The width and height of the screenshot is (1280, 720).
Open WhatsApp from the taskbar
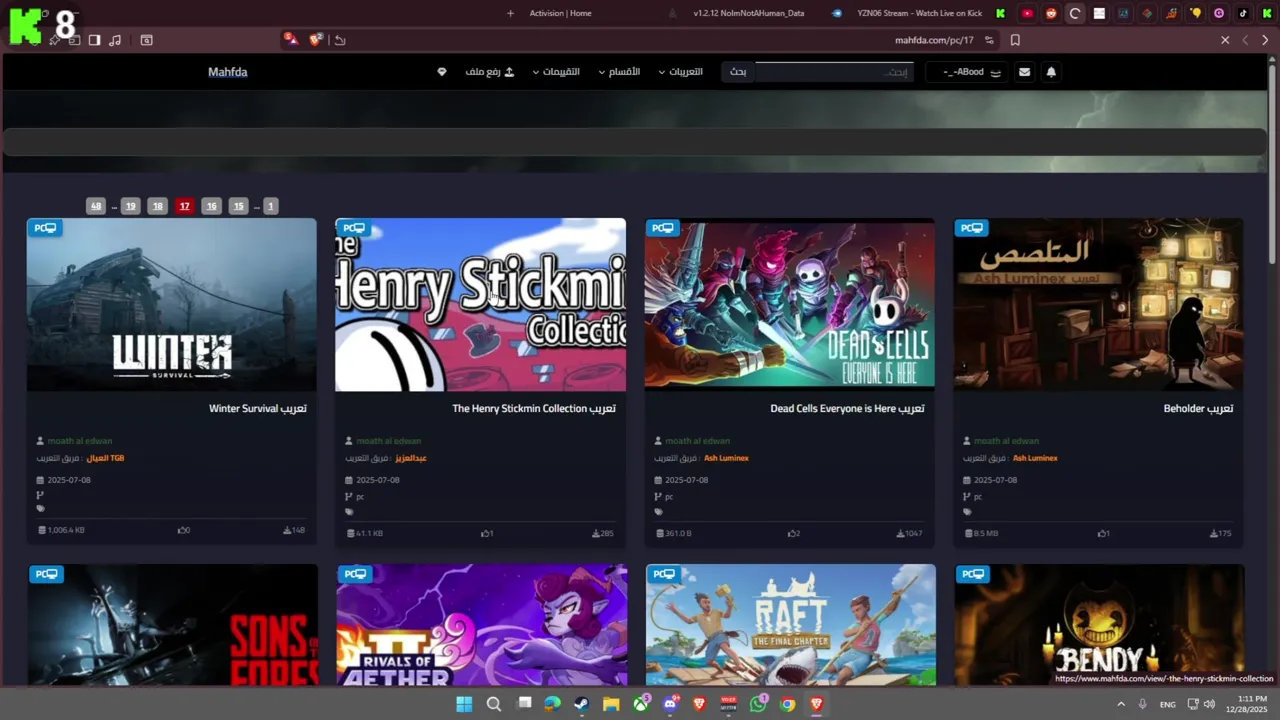[x=758, y=704]
